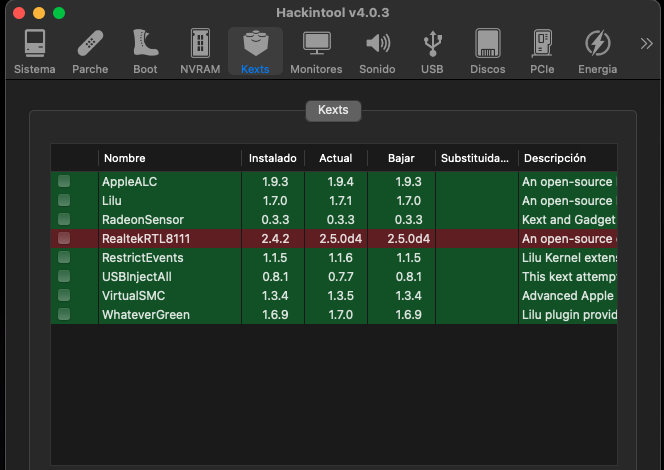664x470 pixels.
Task: Click USBInjectAll description 'This kext attempt'
Action: [x=569, y=277]
